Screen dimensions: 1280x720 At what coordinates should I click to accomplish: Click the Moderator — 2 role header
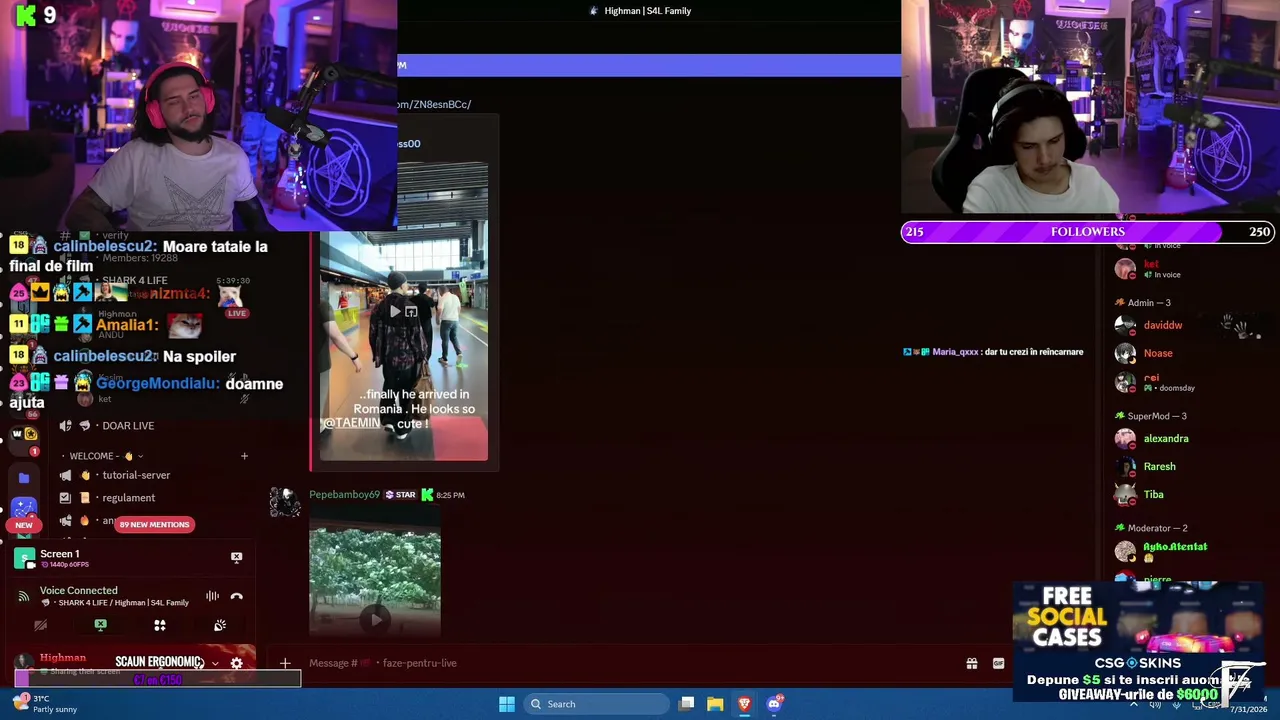[1157, 528]
